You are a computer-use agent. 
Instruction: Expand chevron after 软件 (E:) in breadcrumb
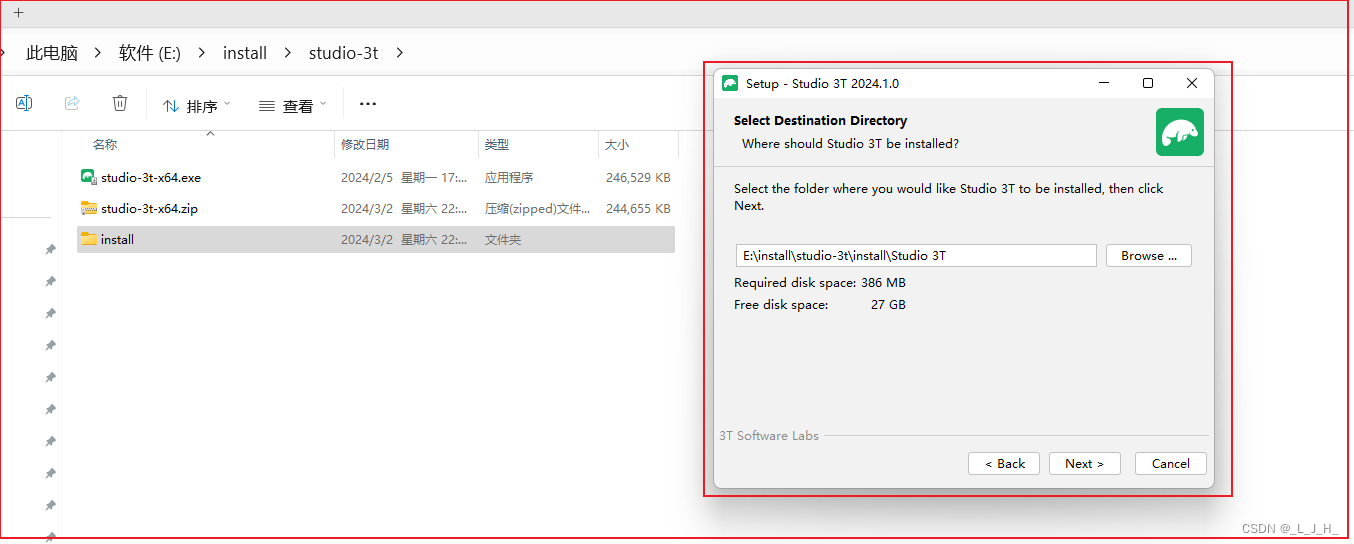point(202,53)
